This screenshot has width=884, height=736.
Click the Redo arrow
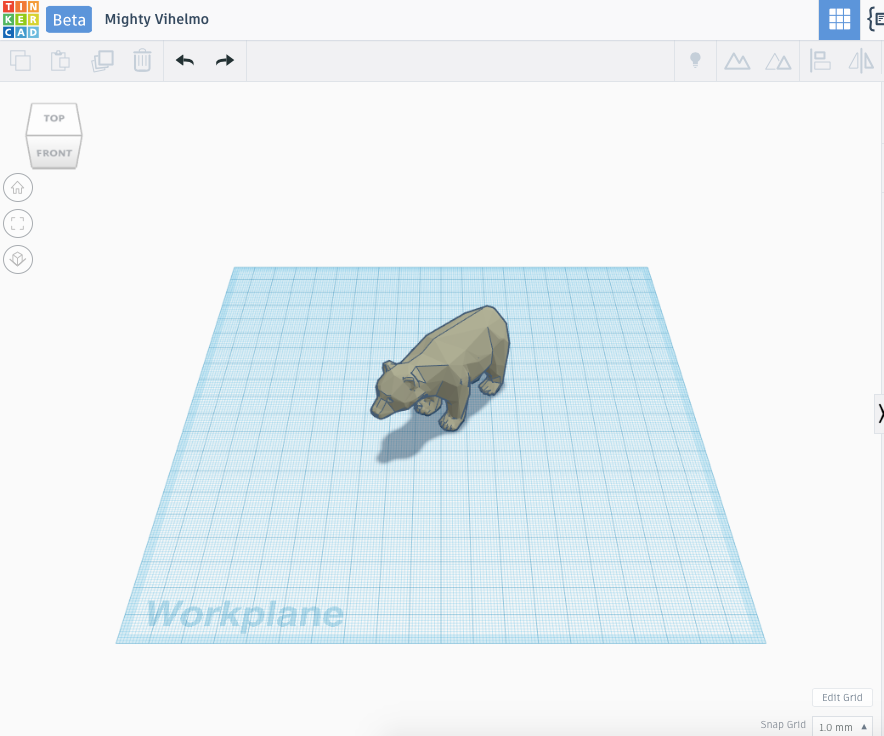[224, 60]
